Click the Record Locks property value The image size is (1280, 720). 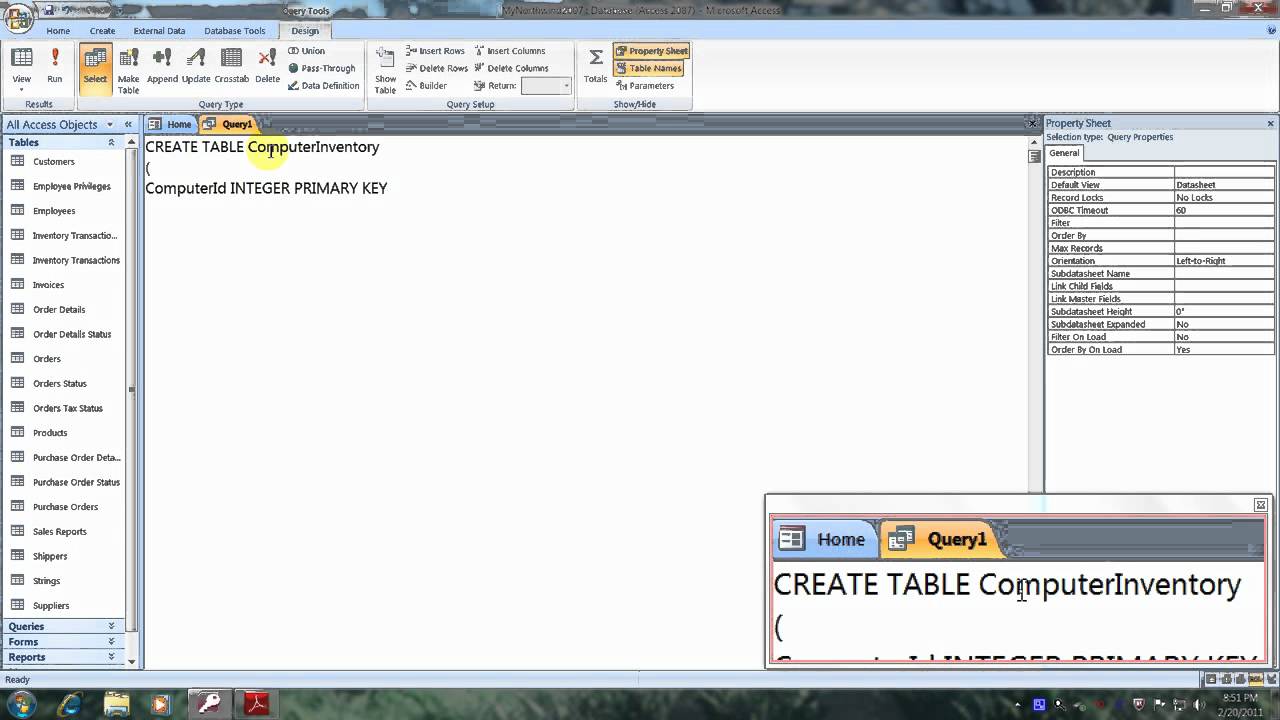[1224, 198]
